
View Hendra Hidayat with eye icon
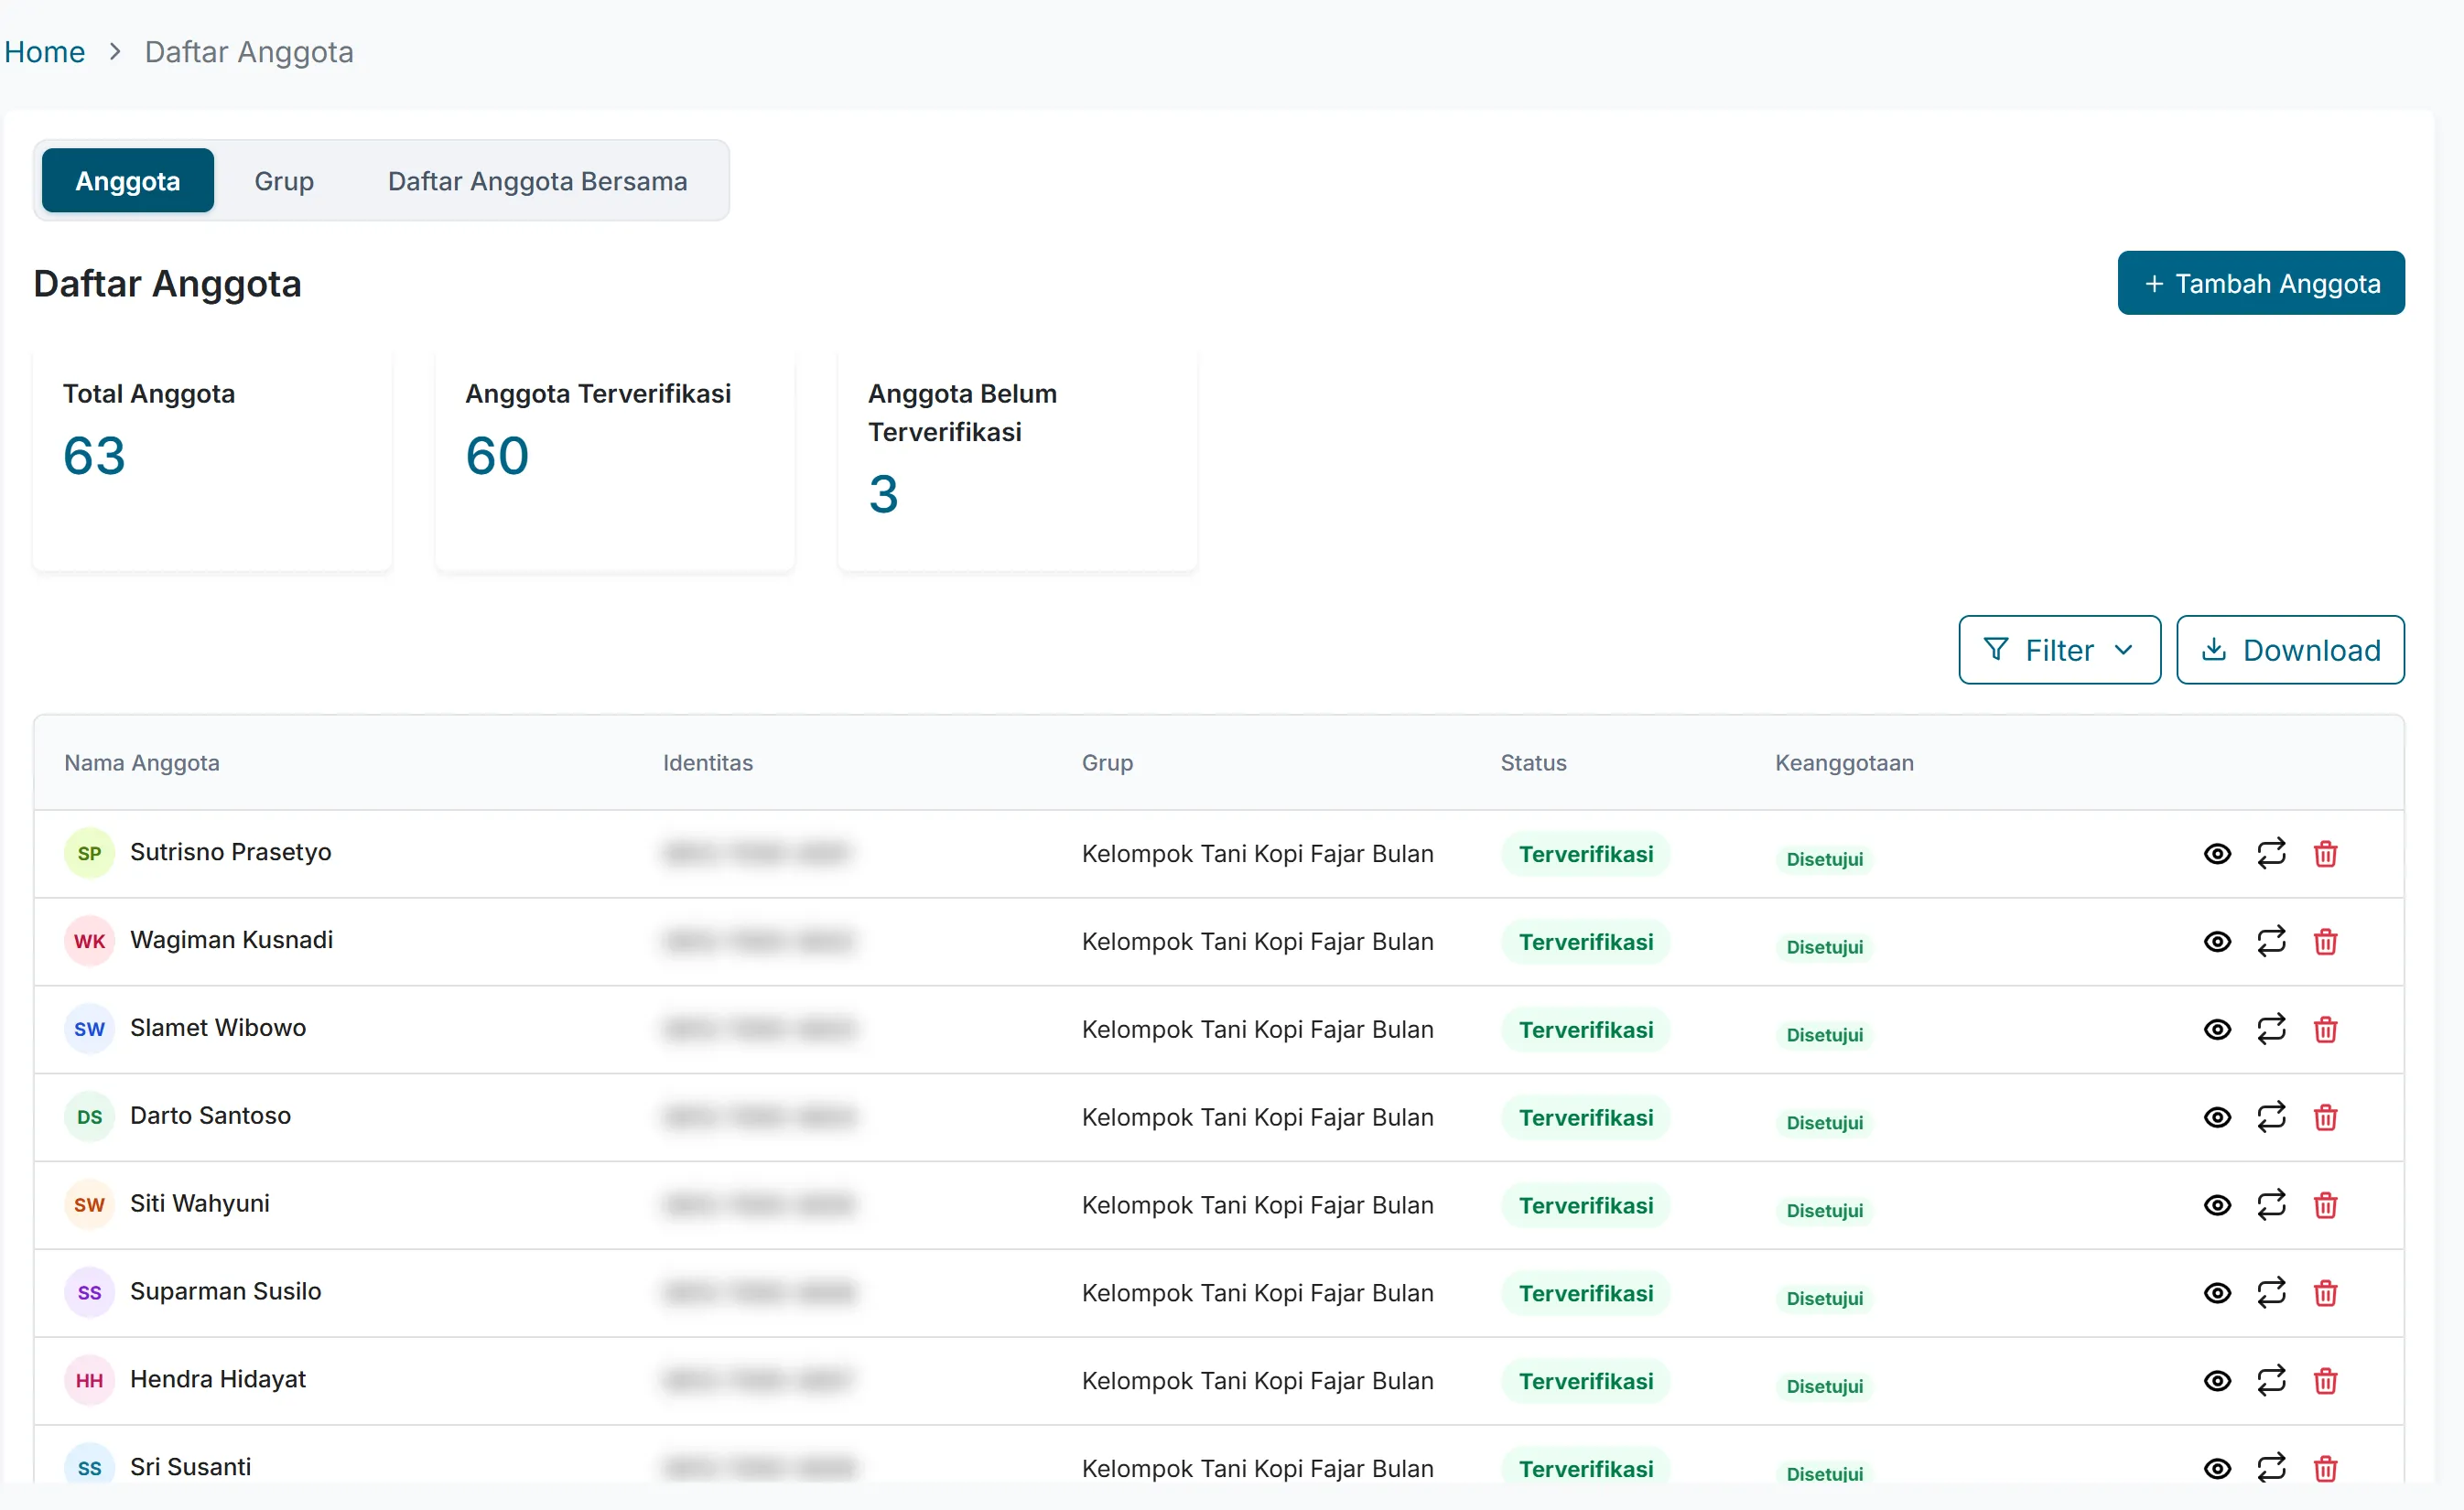pos(2217,1382)
